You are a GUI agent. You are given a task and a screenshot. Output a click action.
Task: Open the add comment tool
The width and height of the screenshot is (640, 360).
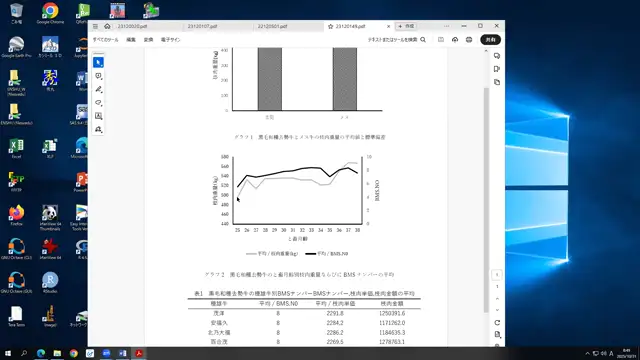(x=98, y=76)
